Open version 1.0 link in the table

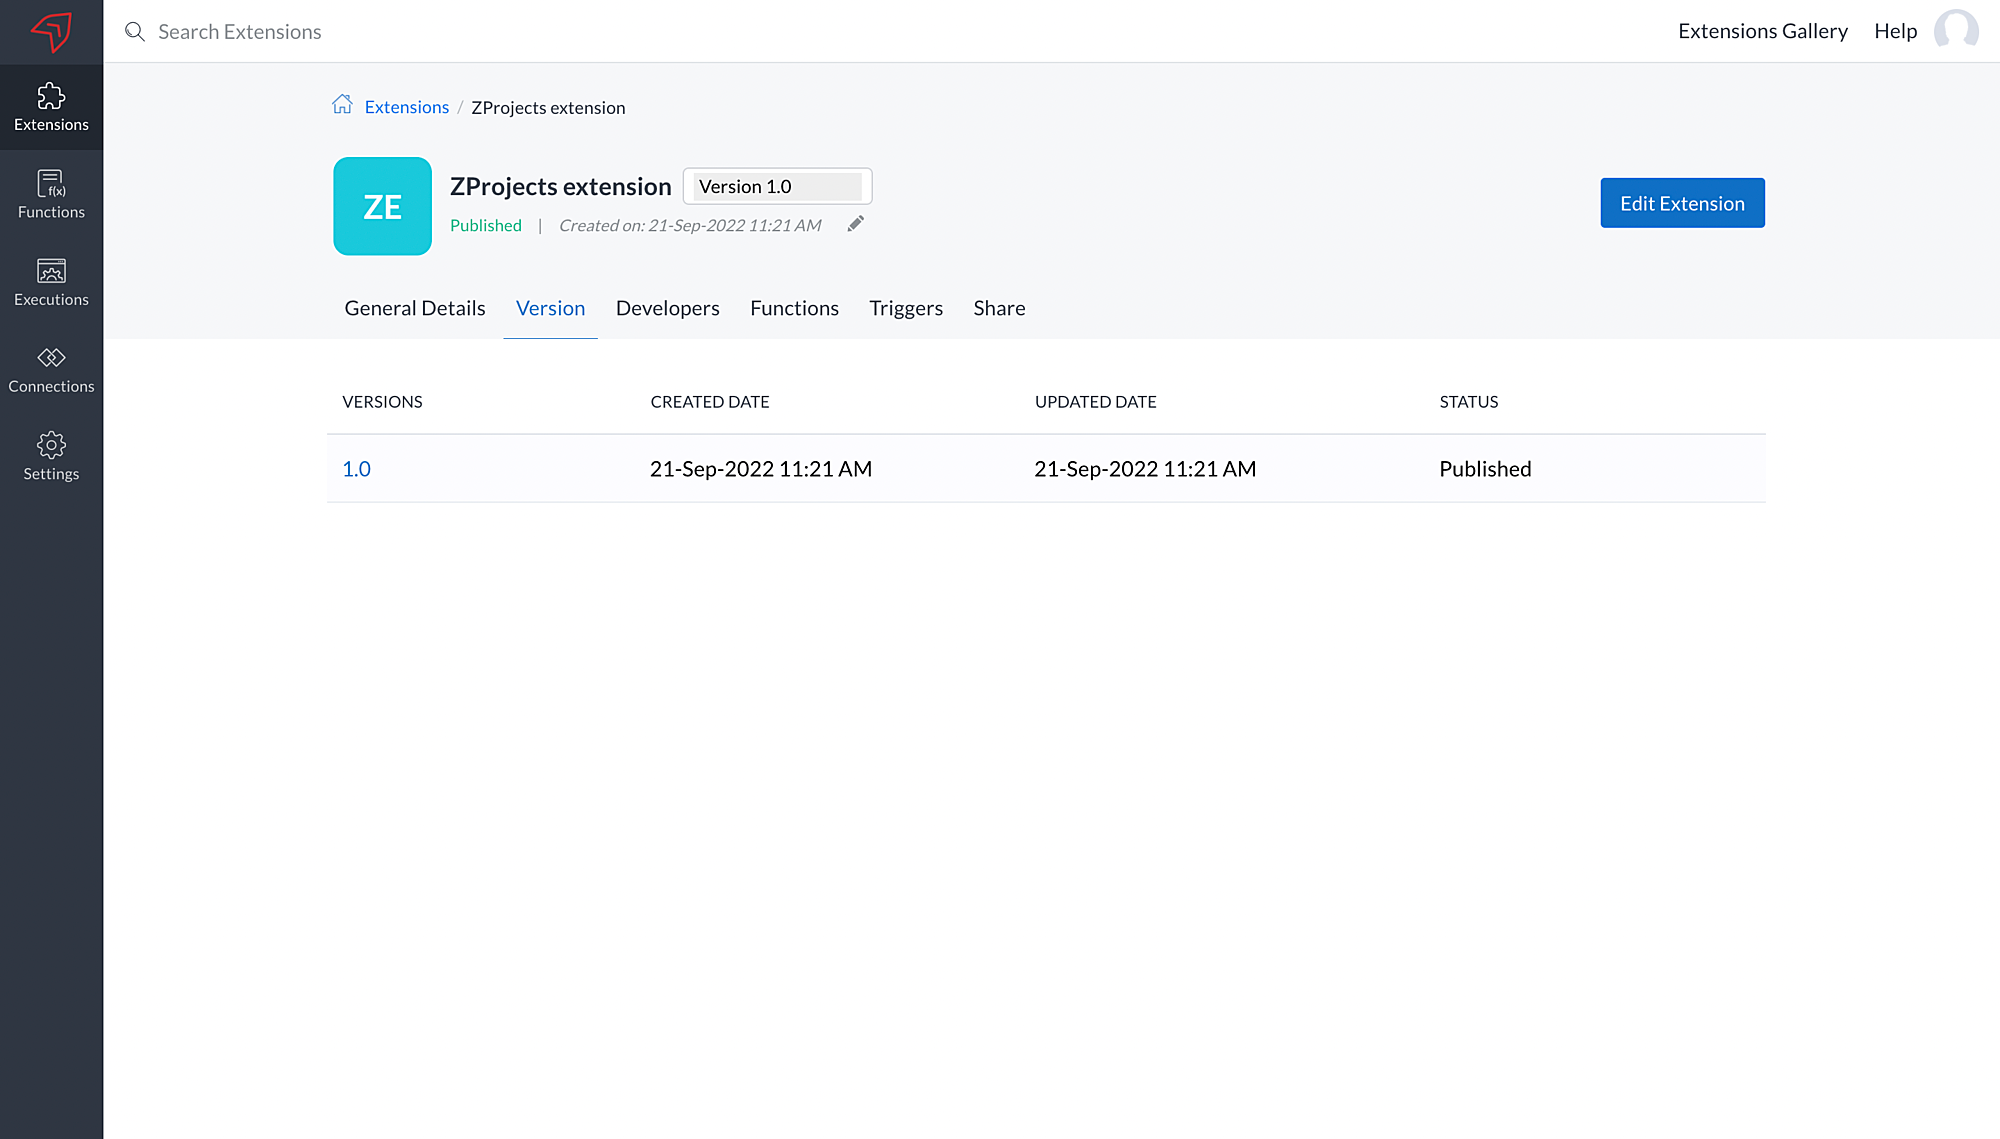click(356, 469)
